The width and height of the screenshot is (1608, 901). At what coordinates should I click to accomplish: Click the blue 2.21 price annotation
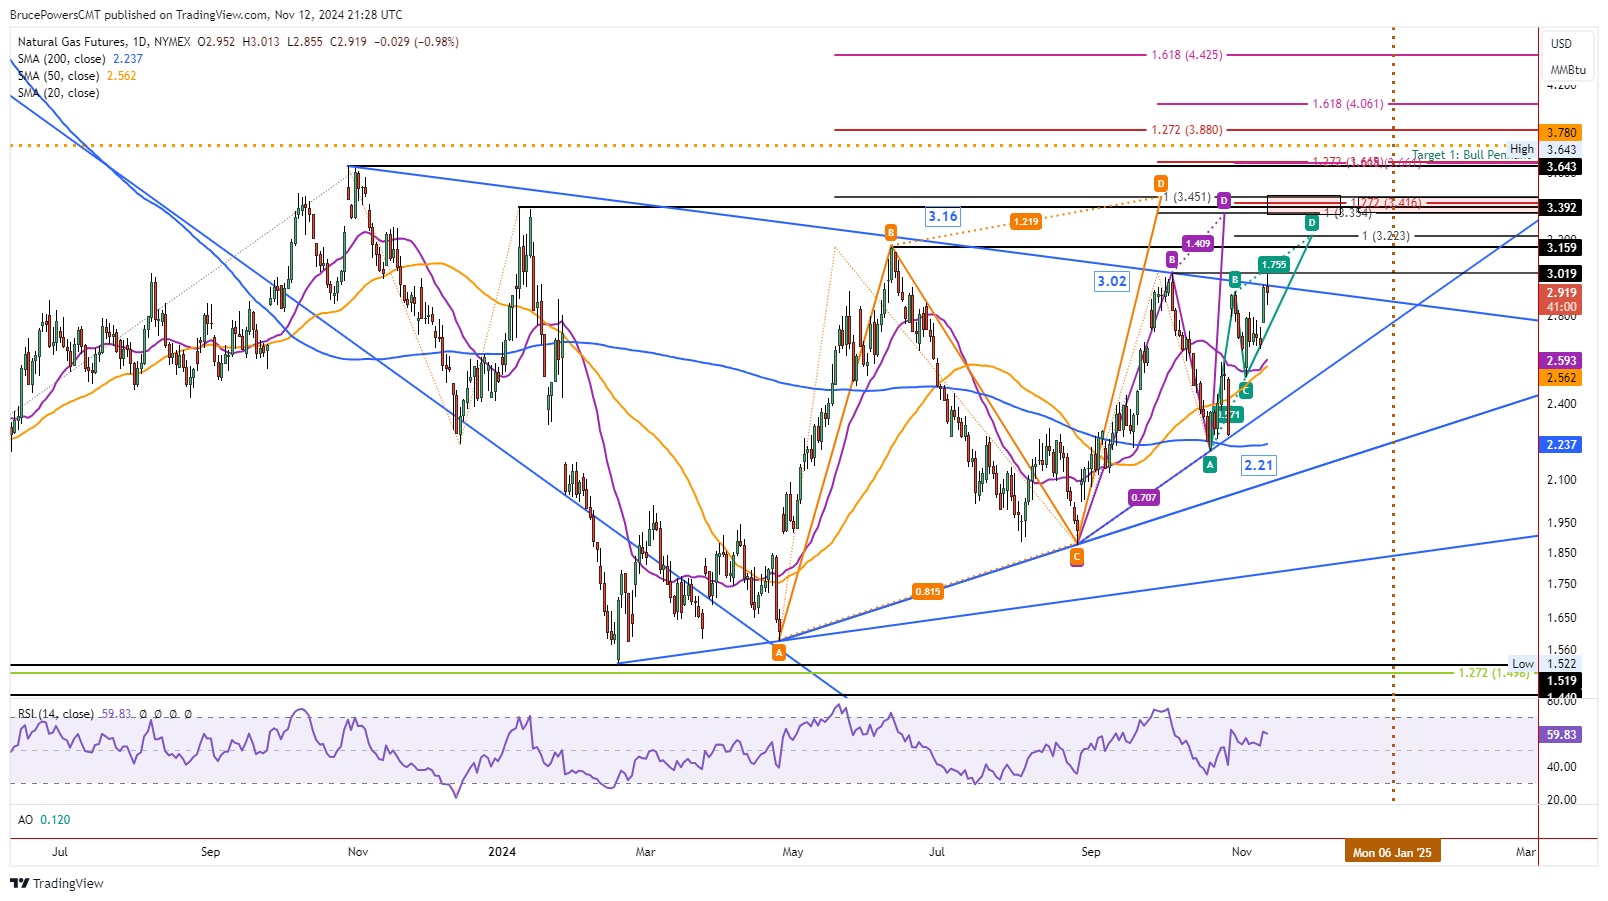1259,465
